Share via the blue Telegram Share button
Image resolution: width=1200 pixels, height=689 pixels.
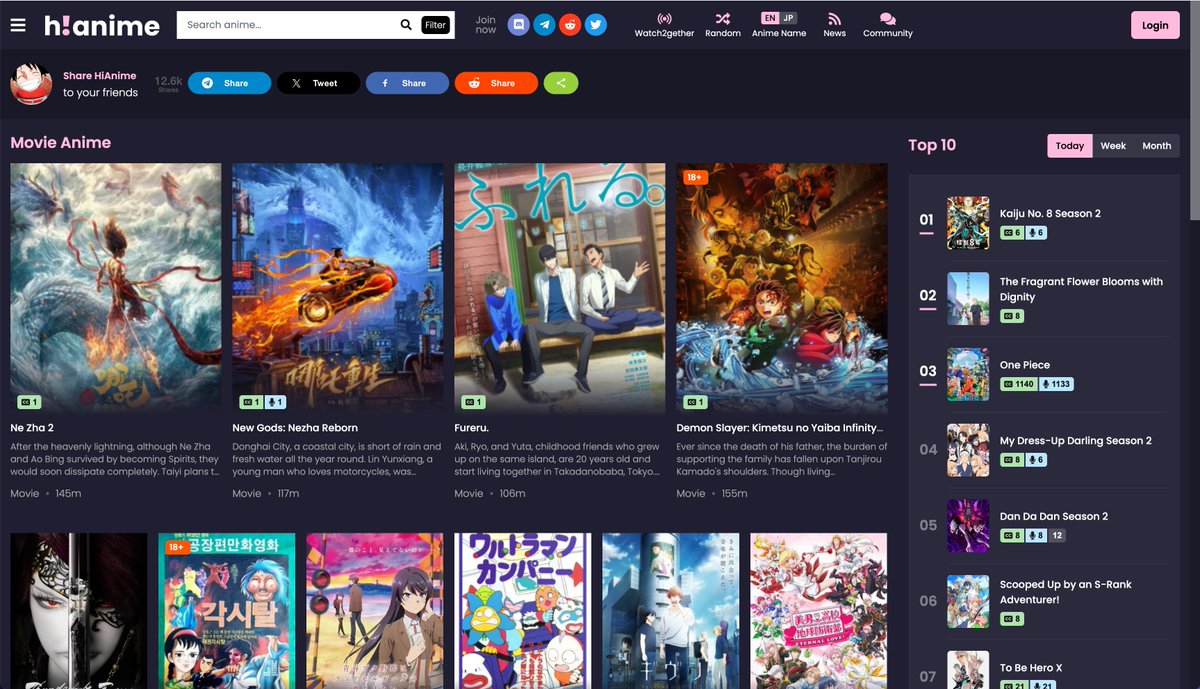pyautogui.click(x=229, y=83)
